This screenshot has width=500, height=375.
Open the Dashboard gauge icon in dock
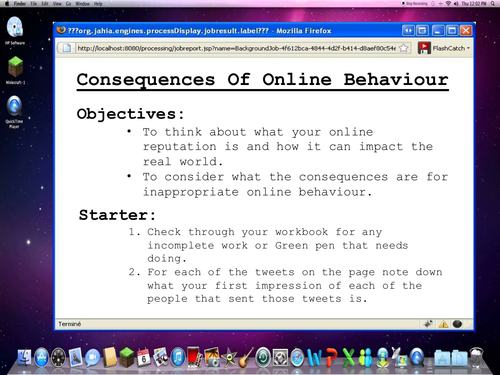(x=59, y=358)
